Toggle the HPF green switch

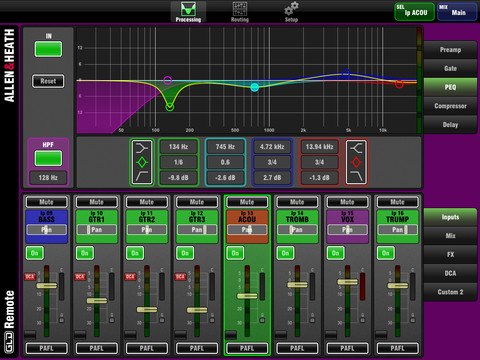48,158
